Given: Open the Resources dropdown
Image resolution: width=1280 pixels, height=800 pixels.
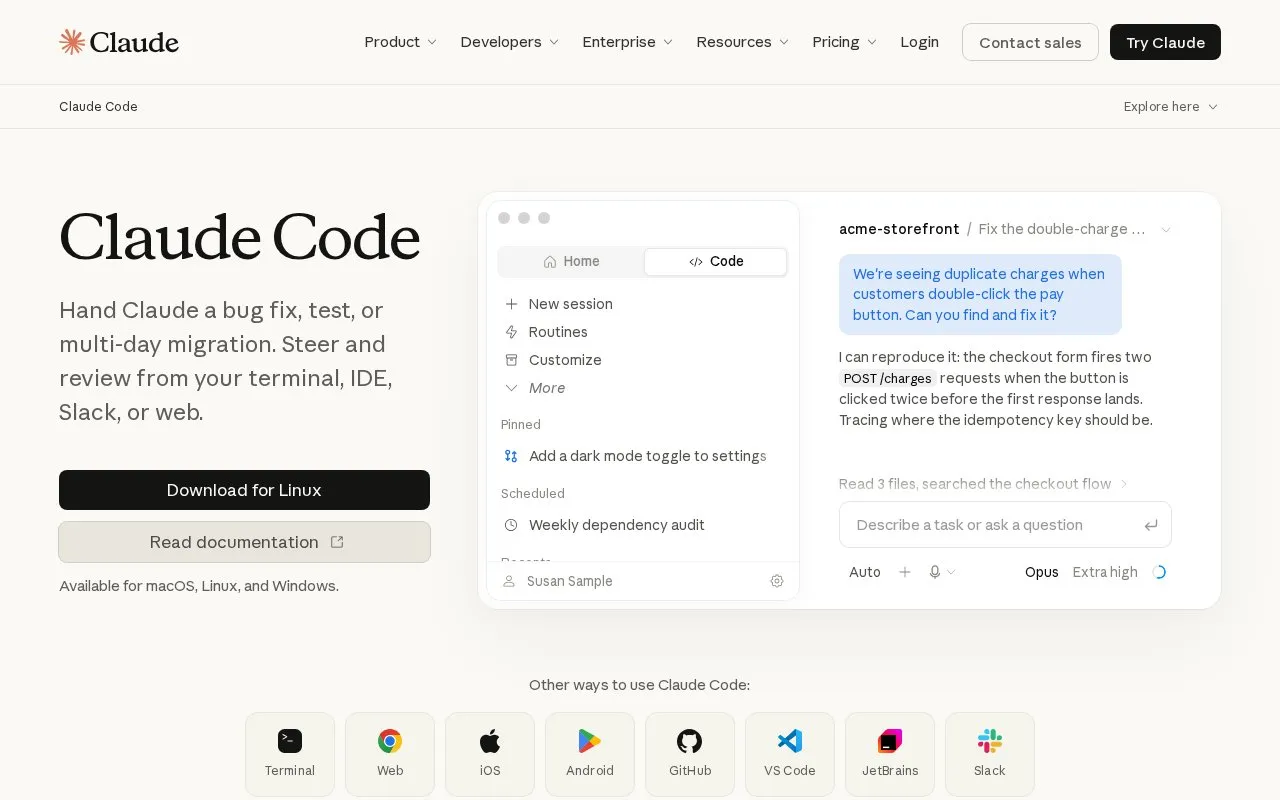Looking at the screenshot, I should [743, 42].
